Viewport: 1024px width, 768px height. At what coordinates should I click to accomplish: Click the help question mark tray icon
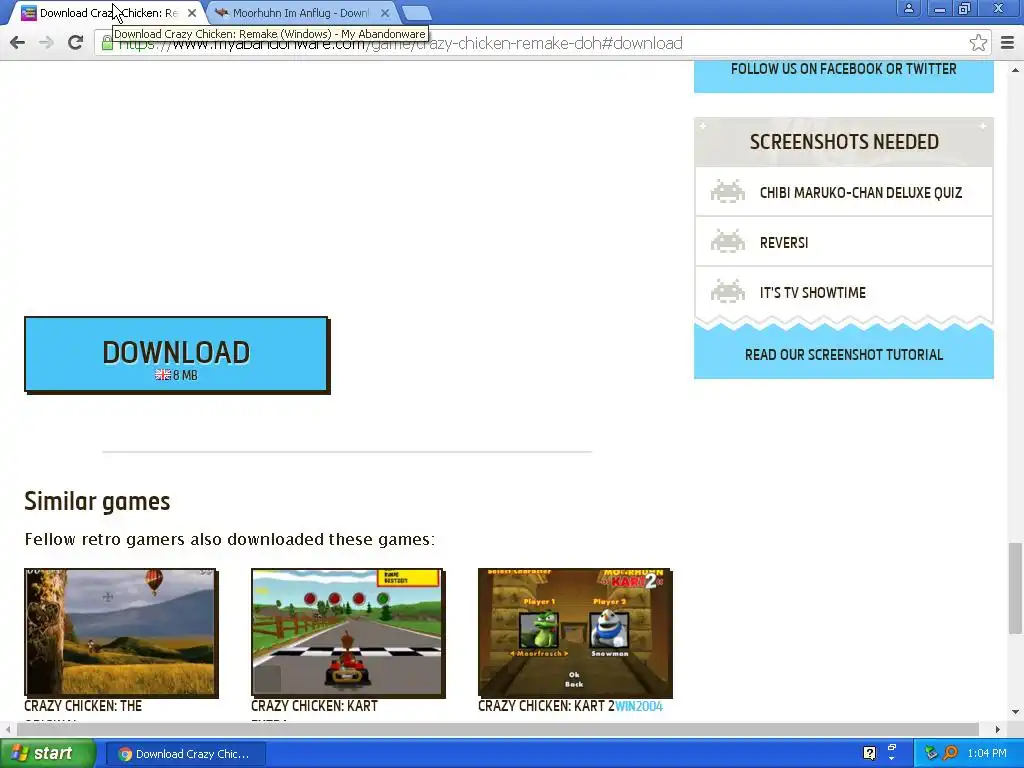point(869,753)
